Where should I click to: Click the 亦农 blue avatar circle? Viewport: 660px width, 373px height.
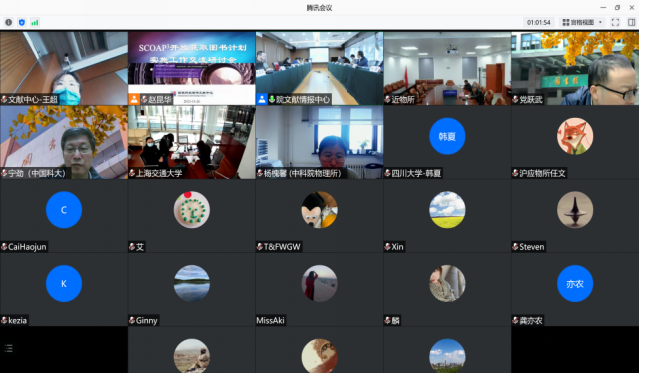click(x=575, y=283)
